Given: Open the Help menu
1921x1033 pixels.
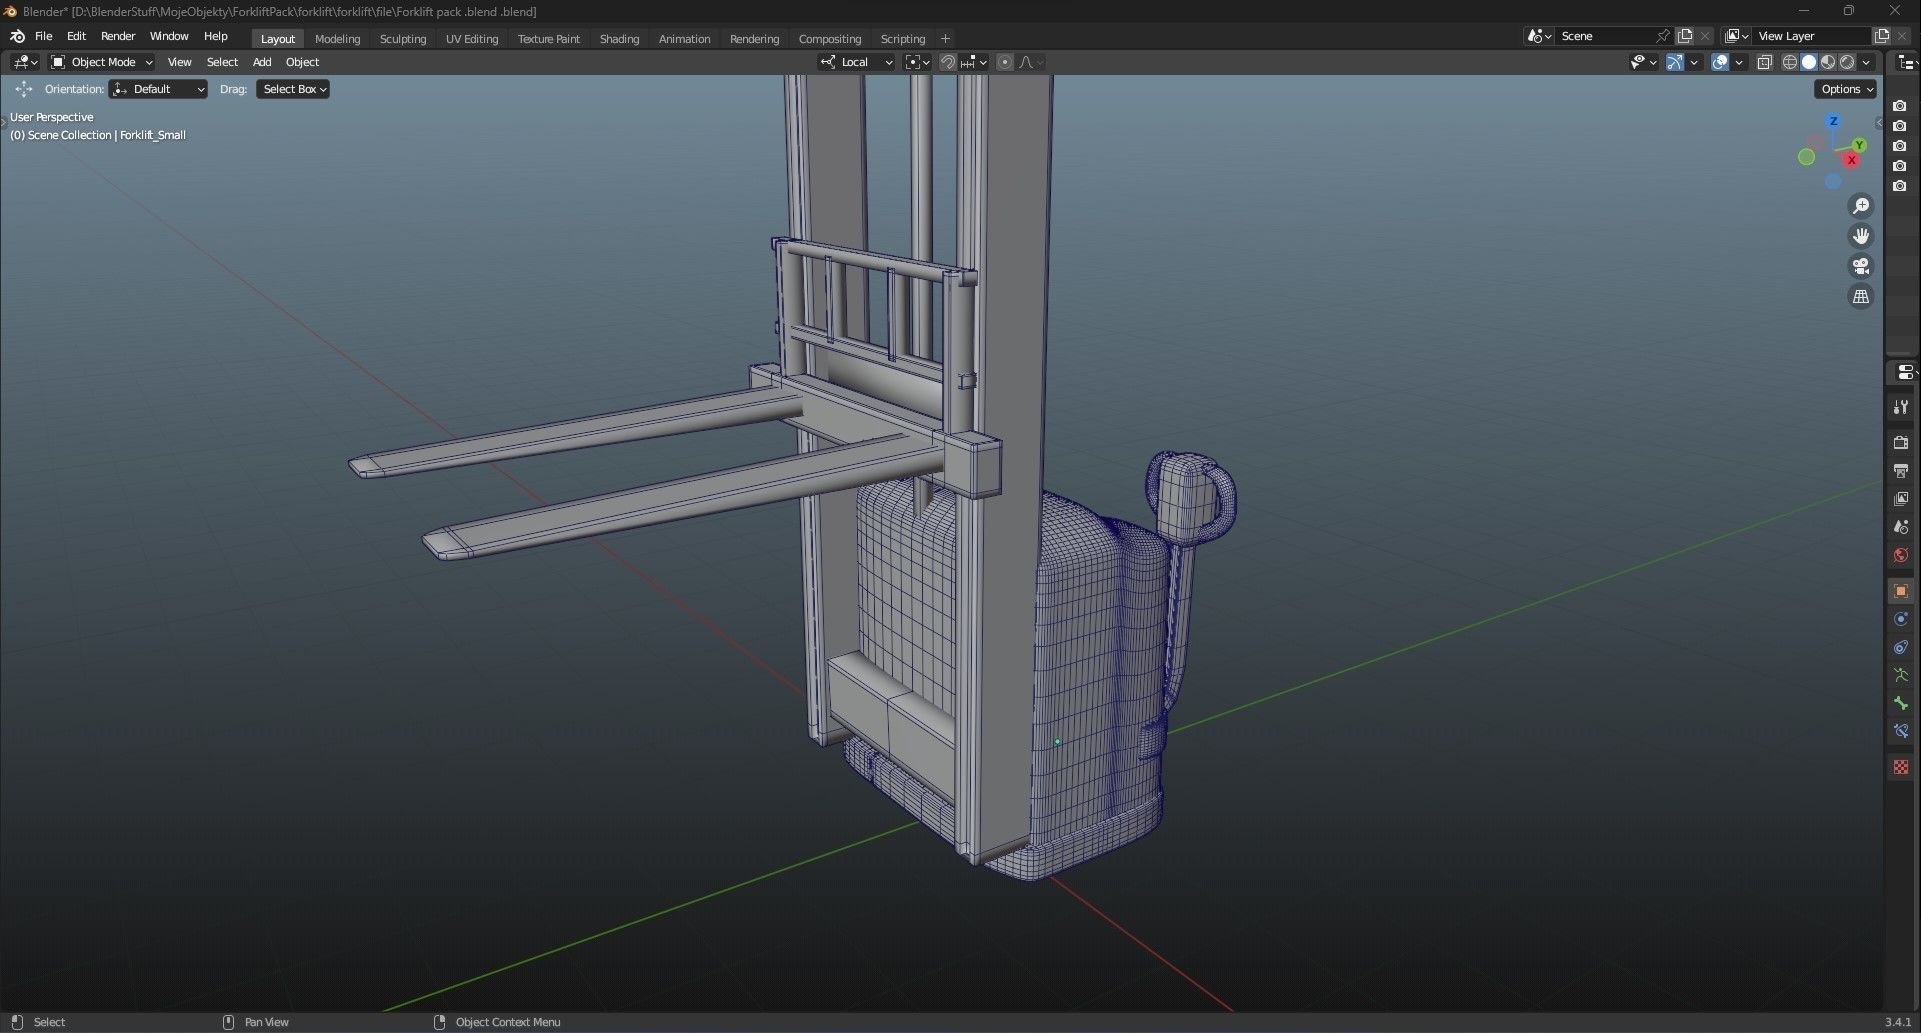Looking at the screenshot, I should click(x=216, y=36).
